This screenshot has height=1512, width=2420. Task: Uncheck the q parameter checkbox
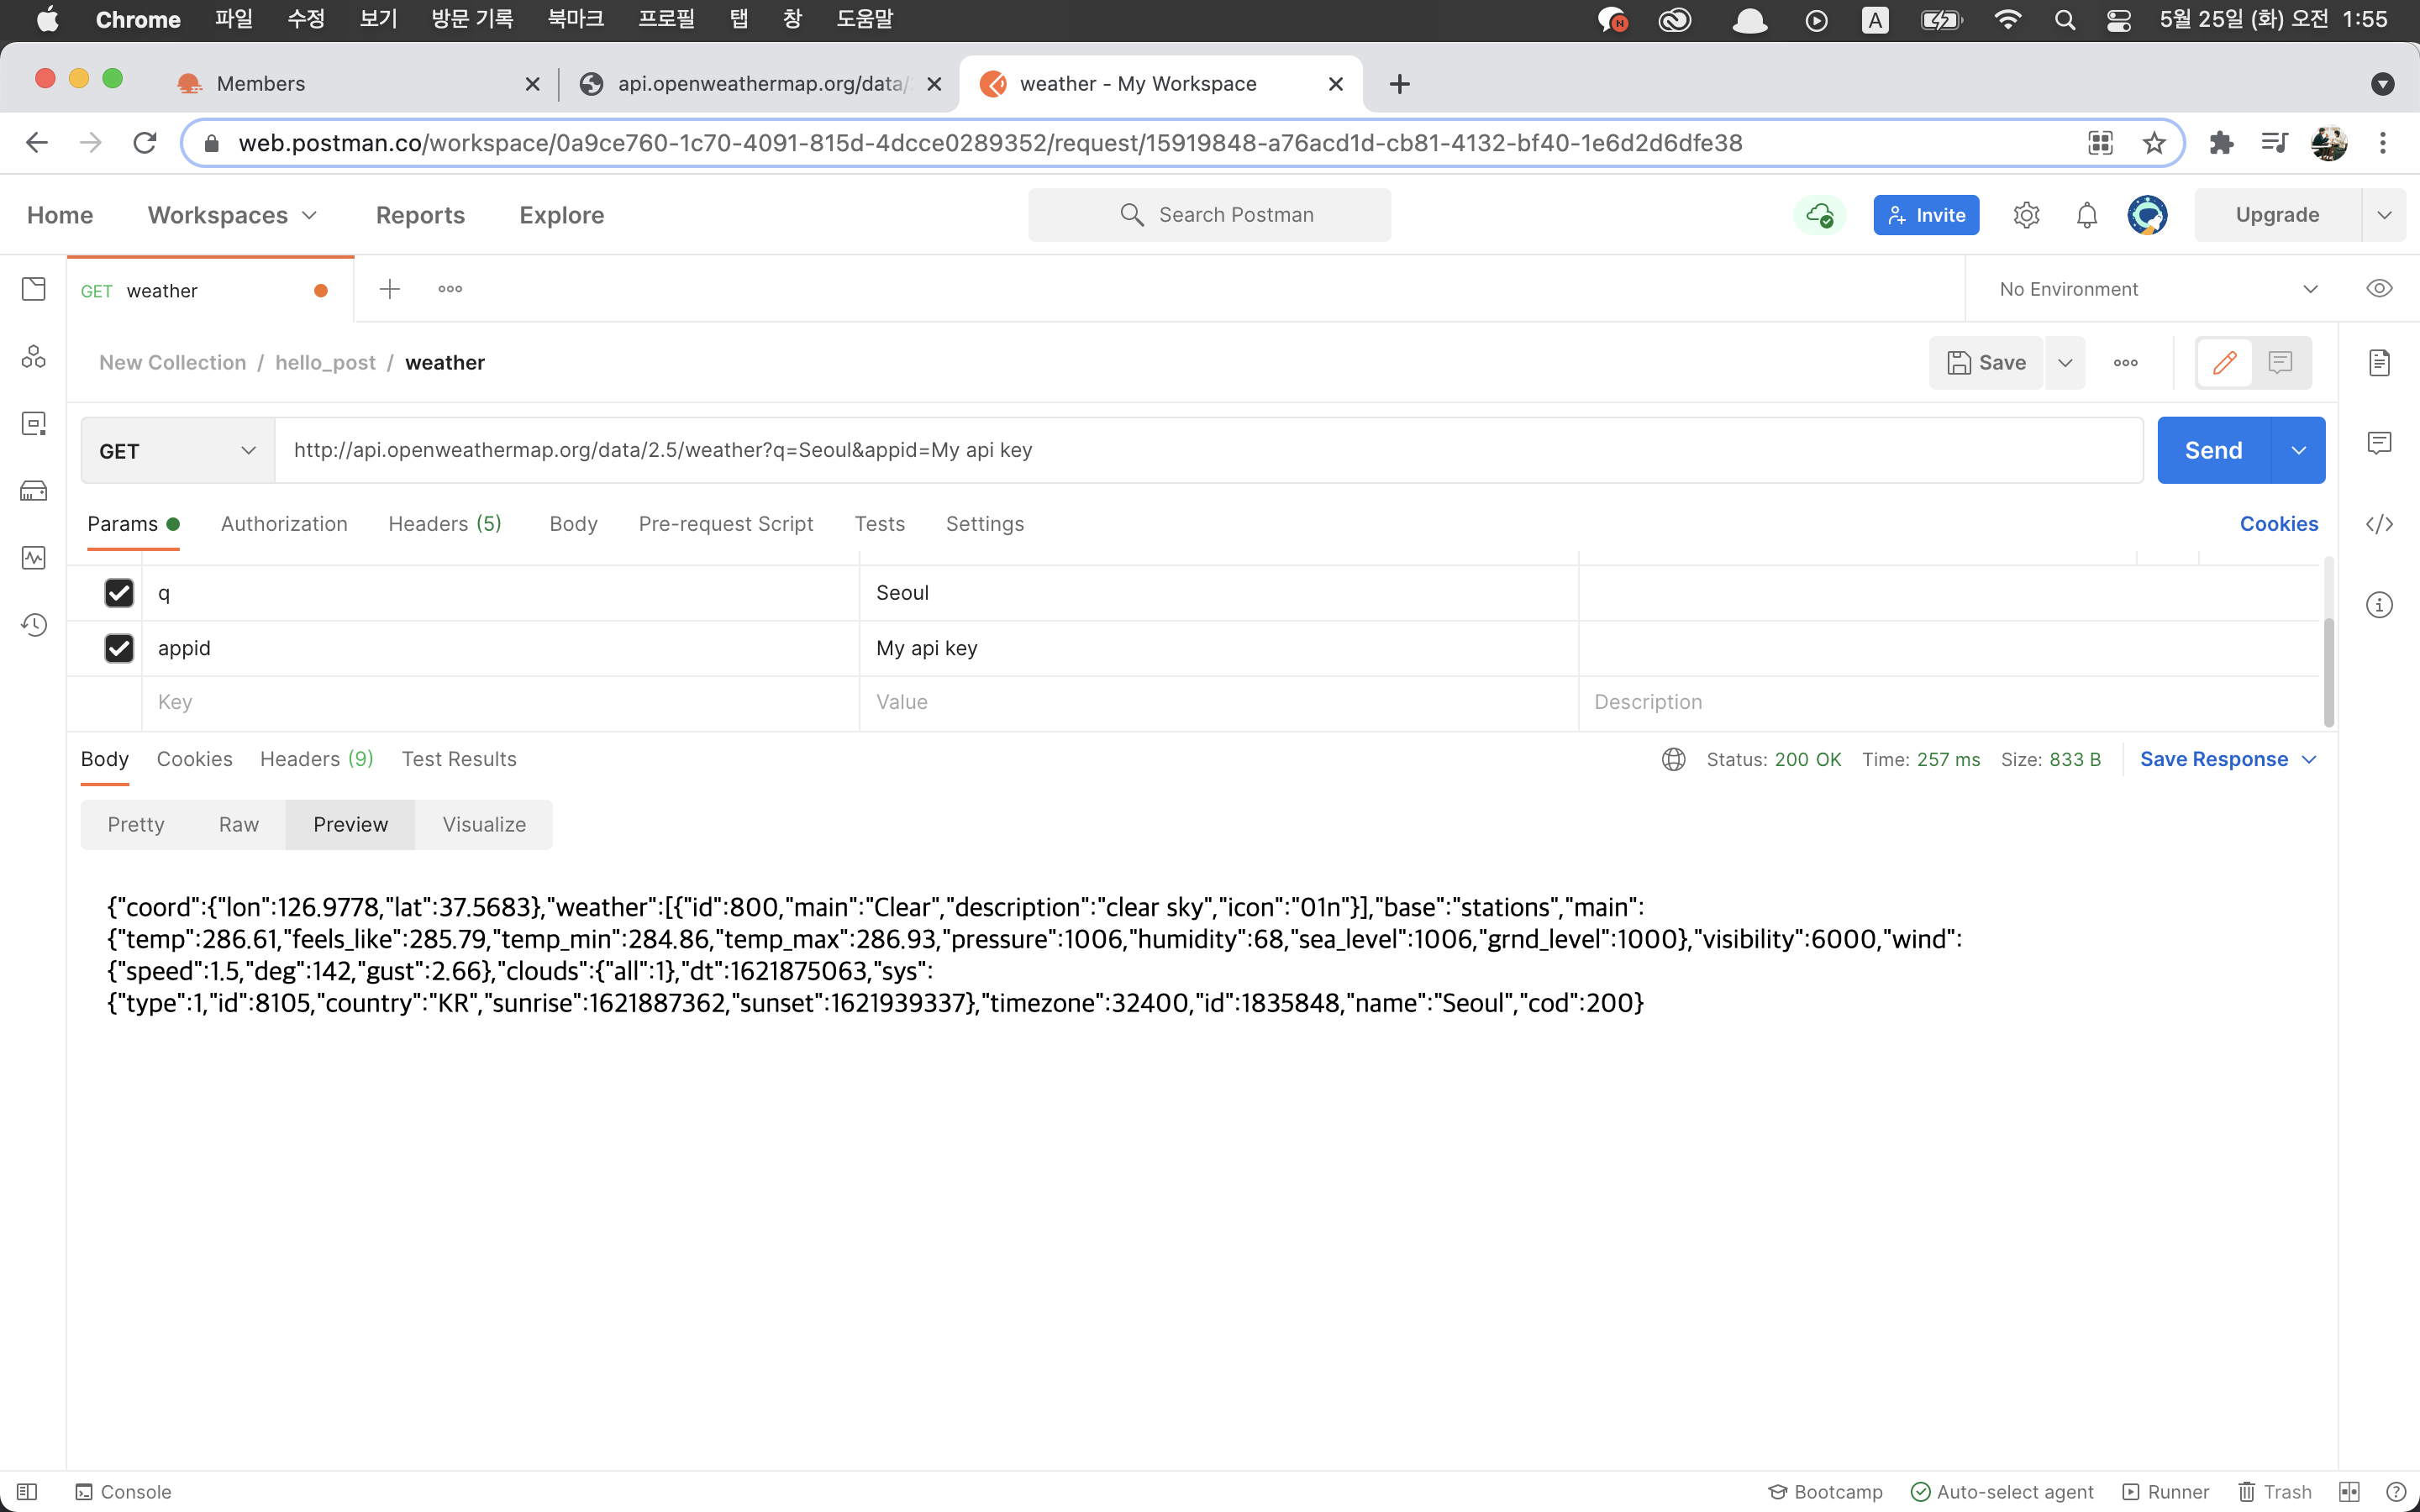tap(119, 593)
